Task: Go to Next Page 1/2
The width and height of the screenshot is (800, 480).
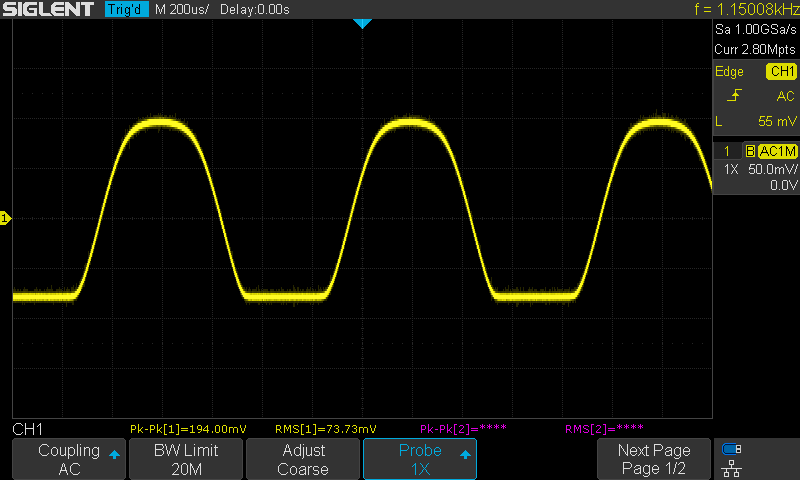Action: (654, 459)
